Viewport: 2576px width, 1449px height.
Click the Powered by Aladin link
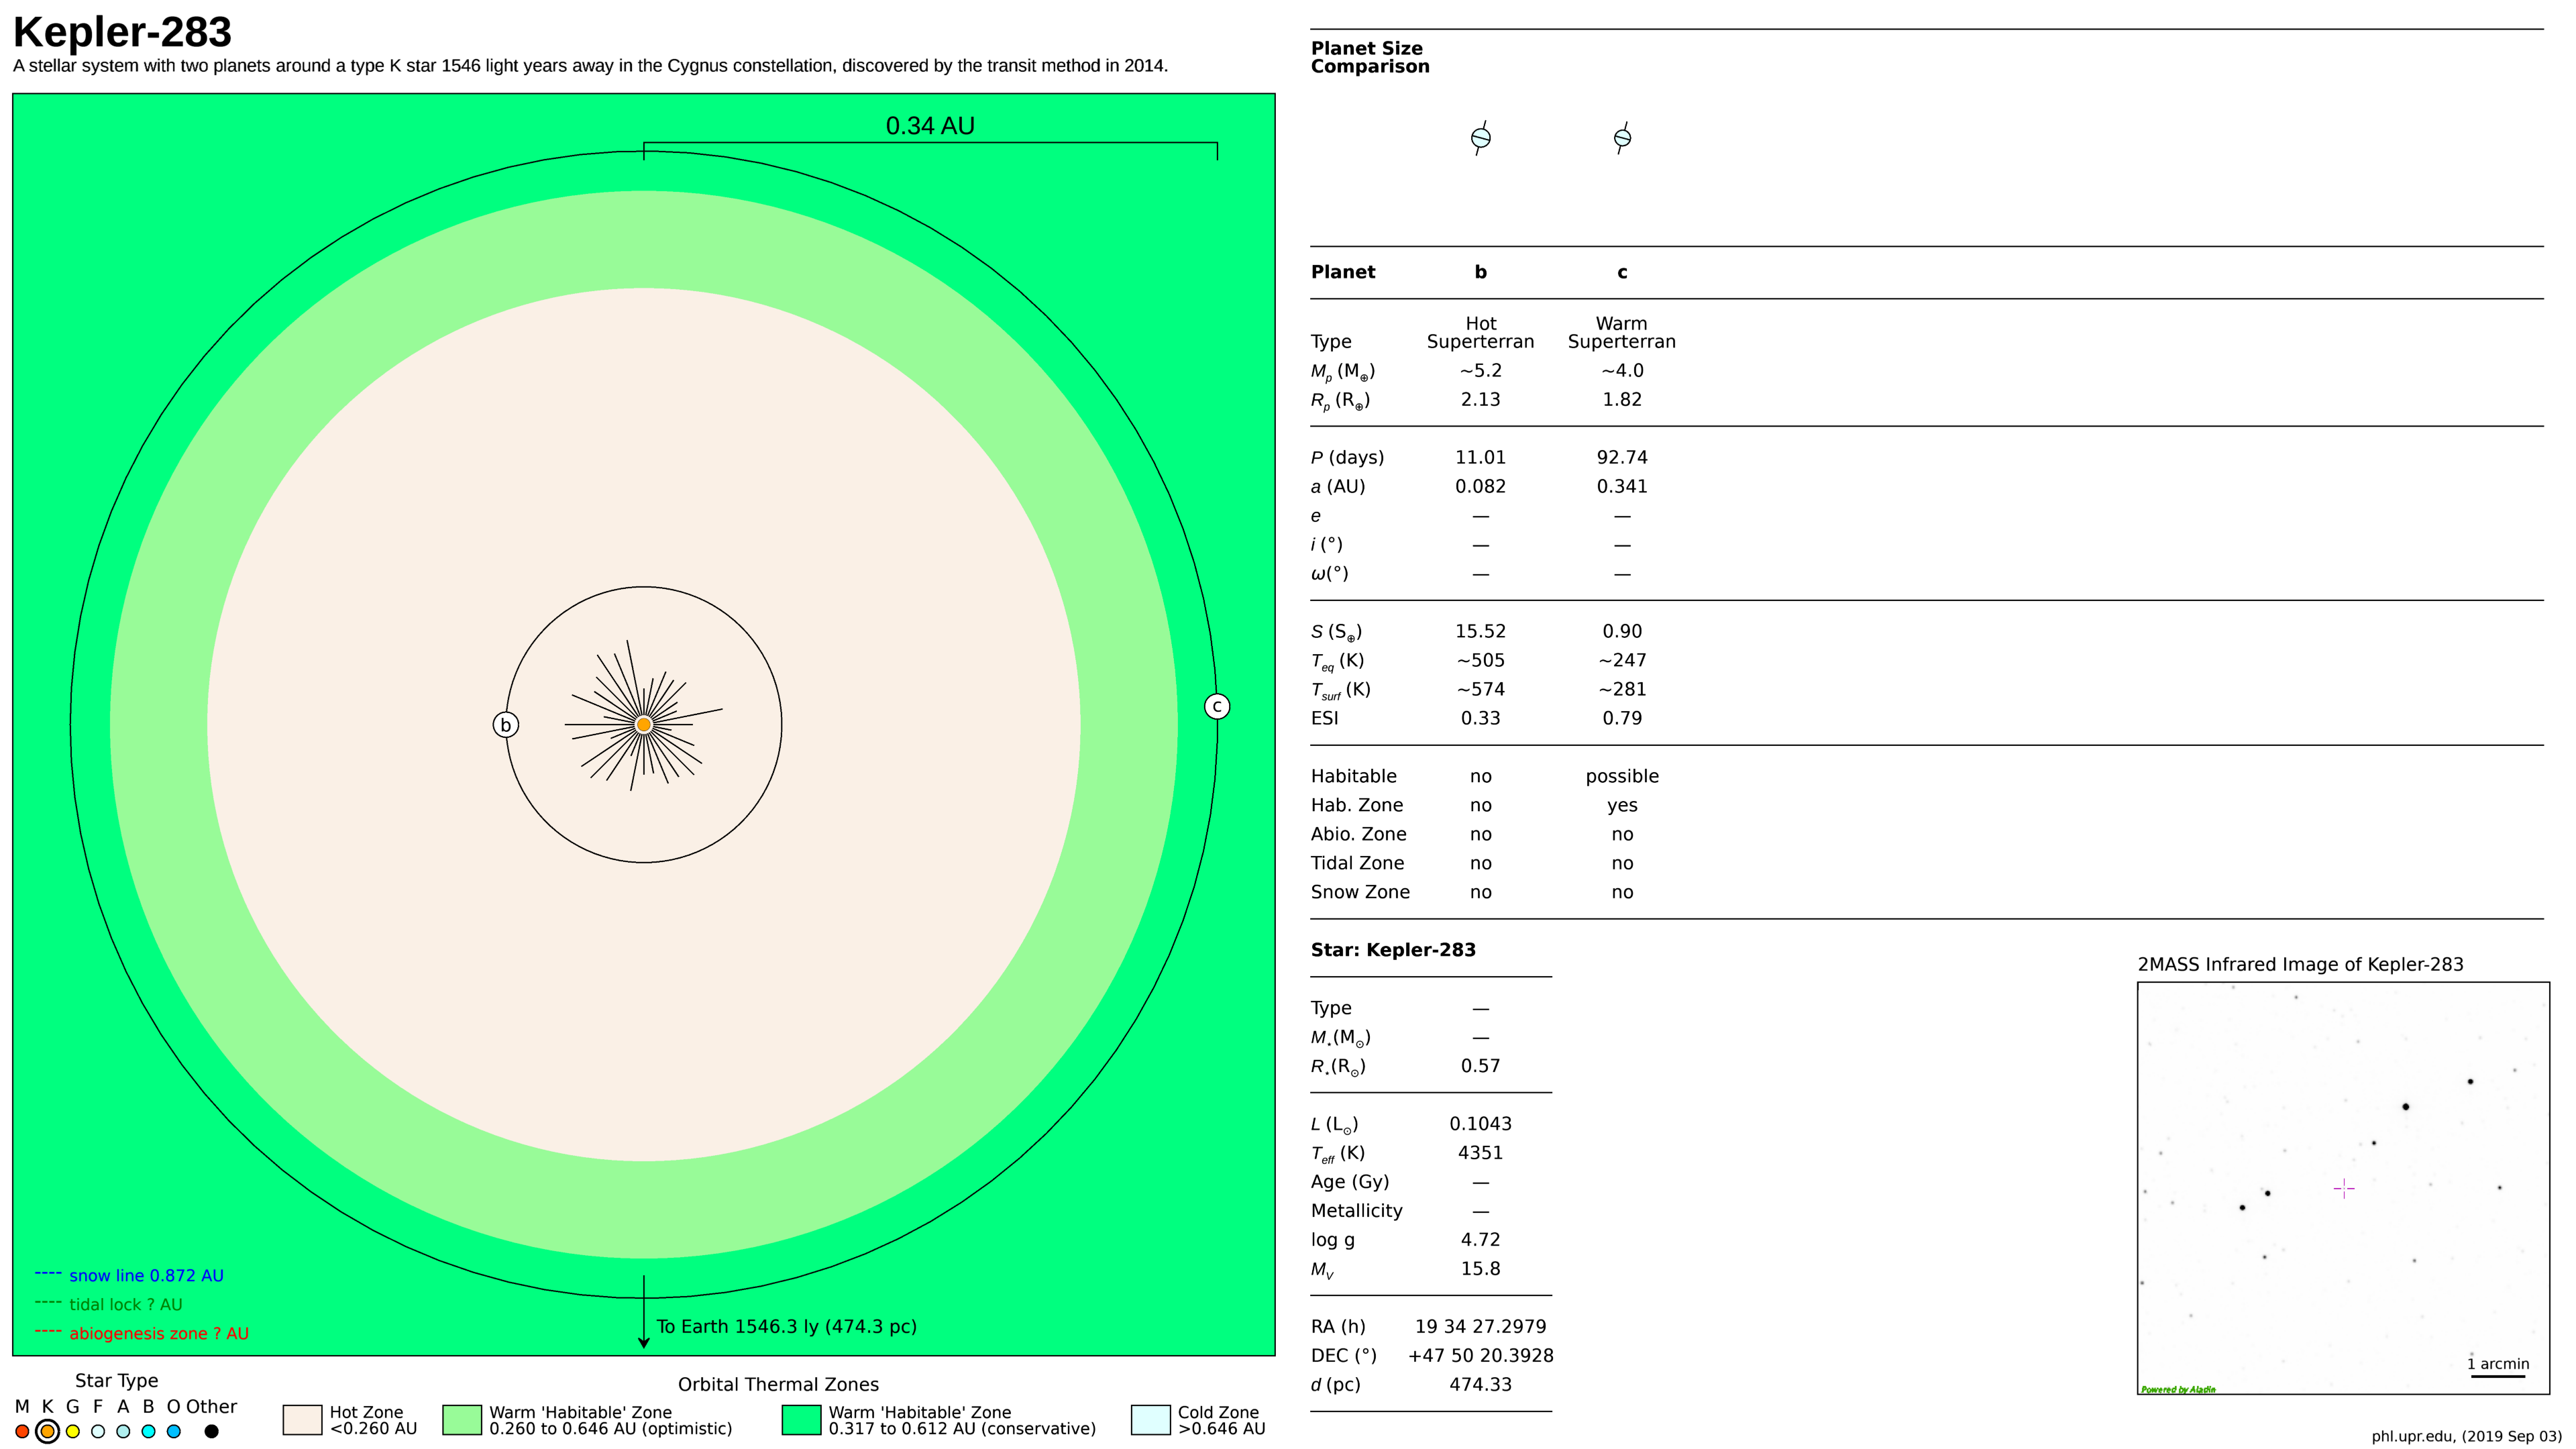click(2178, 1390)
